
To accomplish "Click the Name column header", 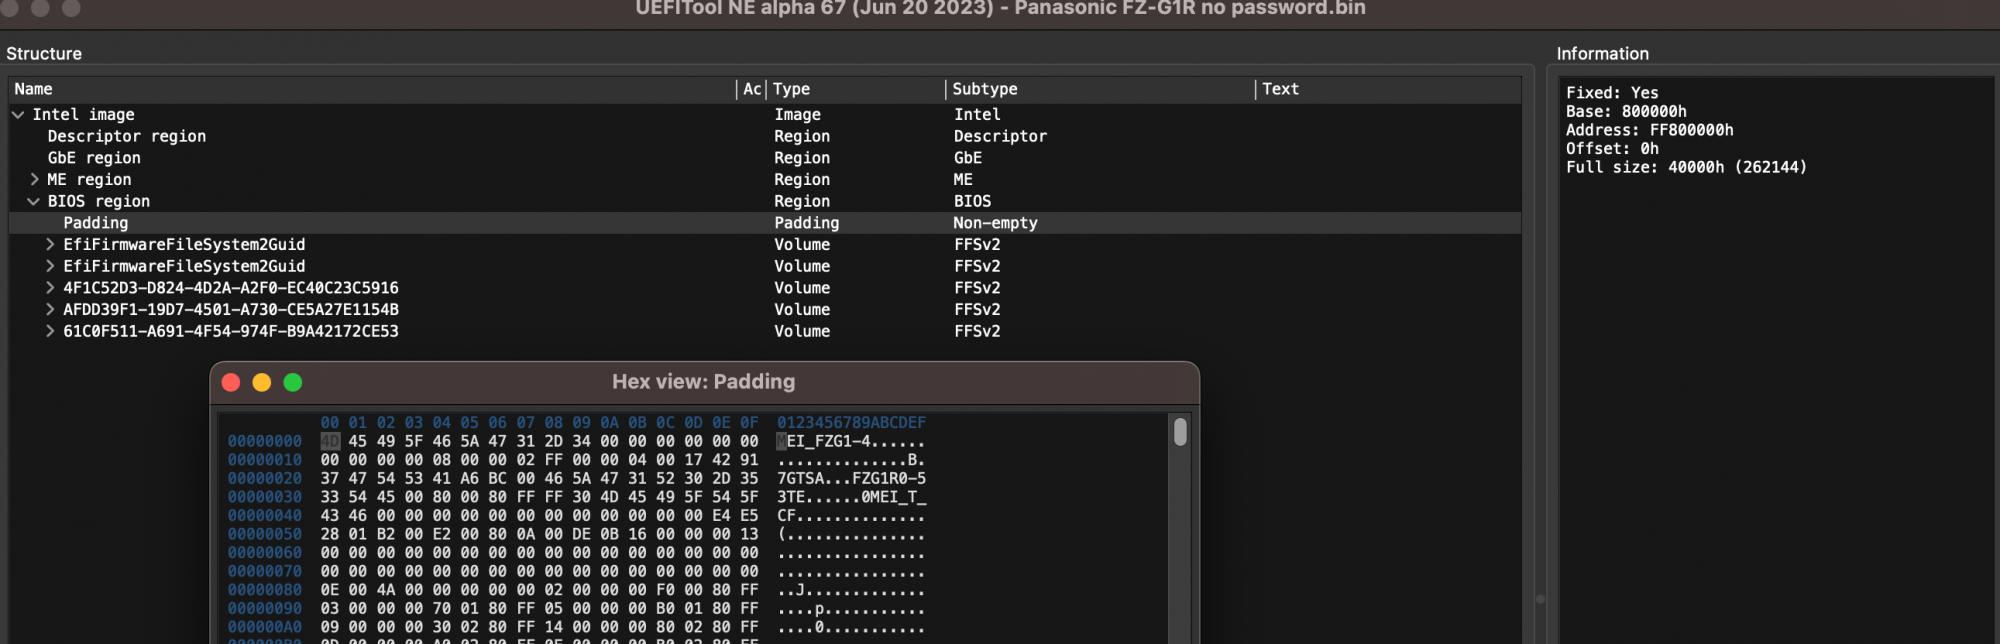I will (x=372, y=89).
